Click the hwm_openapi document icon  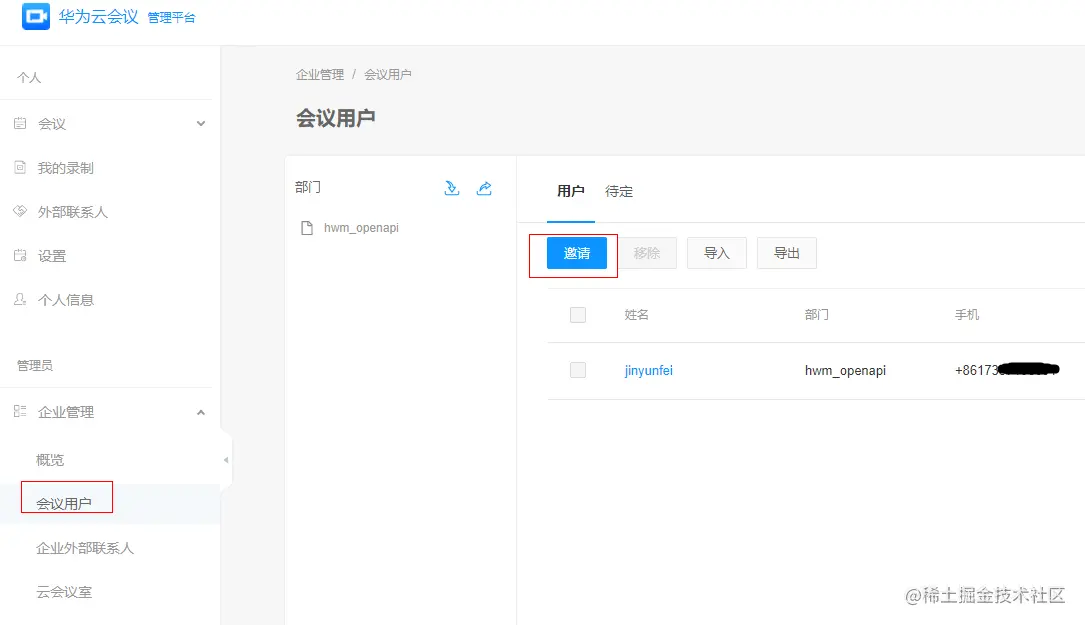click(x=307, y=228)
